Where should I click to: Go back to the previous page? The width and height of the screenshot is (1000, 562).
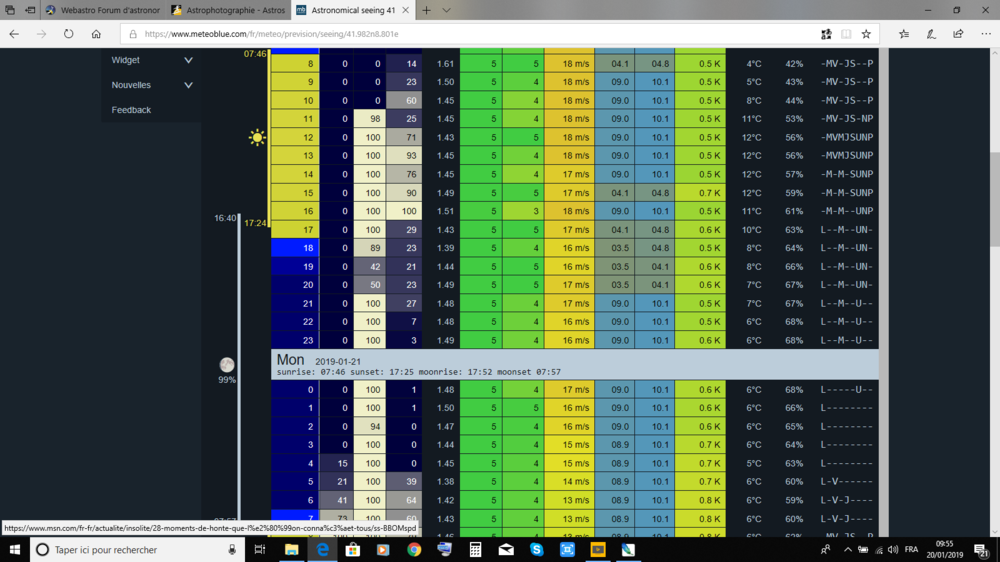[14, 34]
